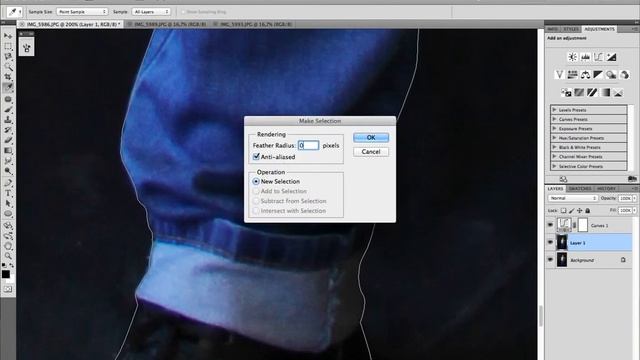The width and height of the screenshot is (640, 360).
Task: Add a Color Balance adjustment
Action: click(x=585, y=75)
